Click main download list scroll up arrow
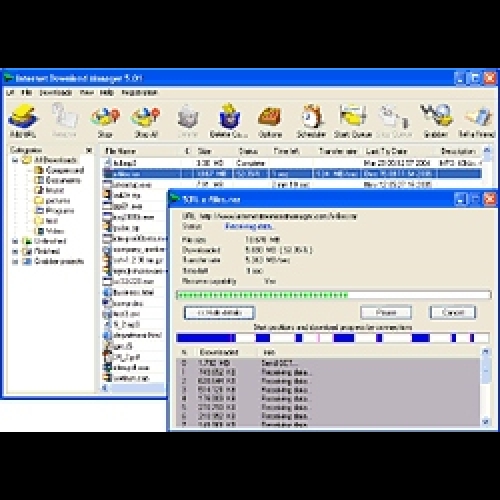Screen dimensions: 500x500 (x=487, y=150)
